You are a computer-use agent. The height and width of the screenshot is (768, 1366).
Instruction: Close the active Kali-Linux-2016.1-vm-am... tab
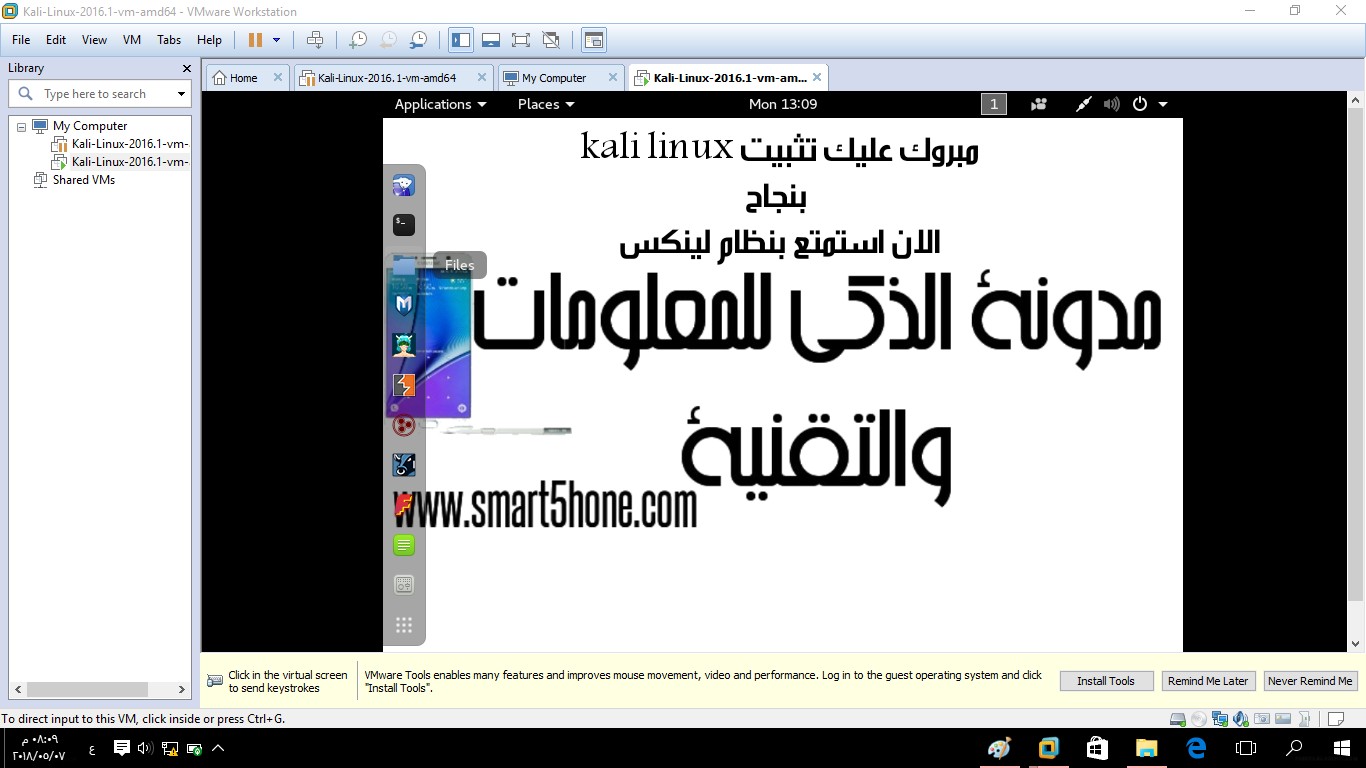click(817, 77)
